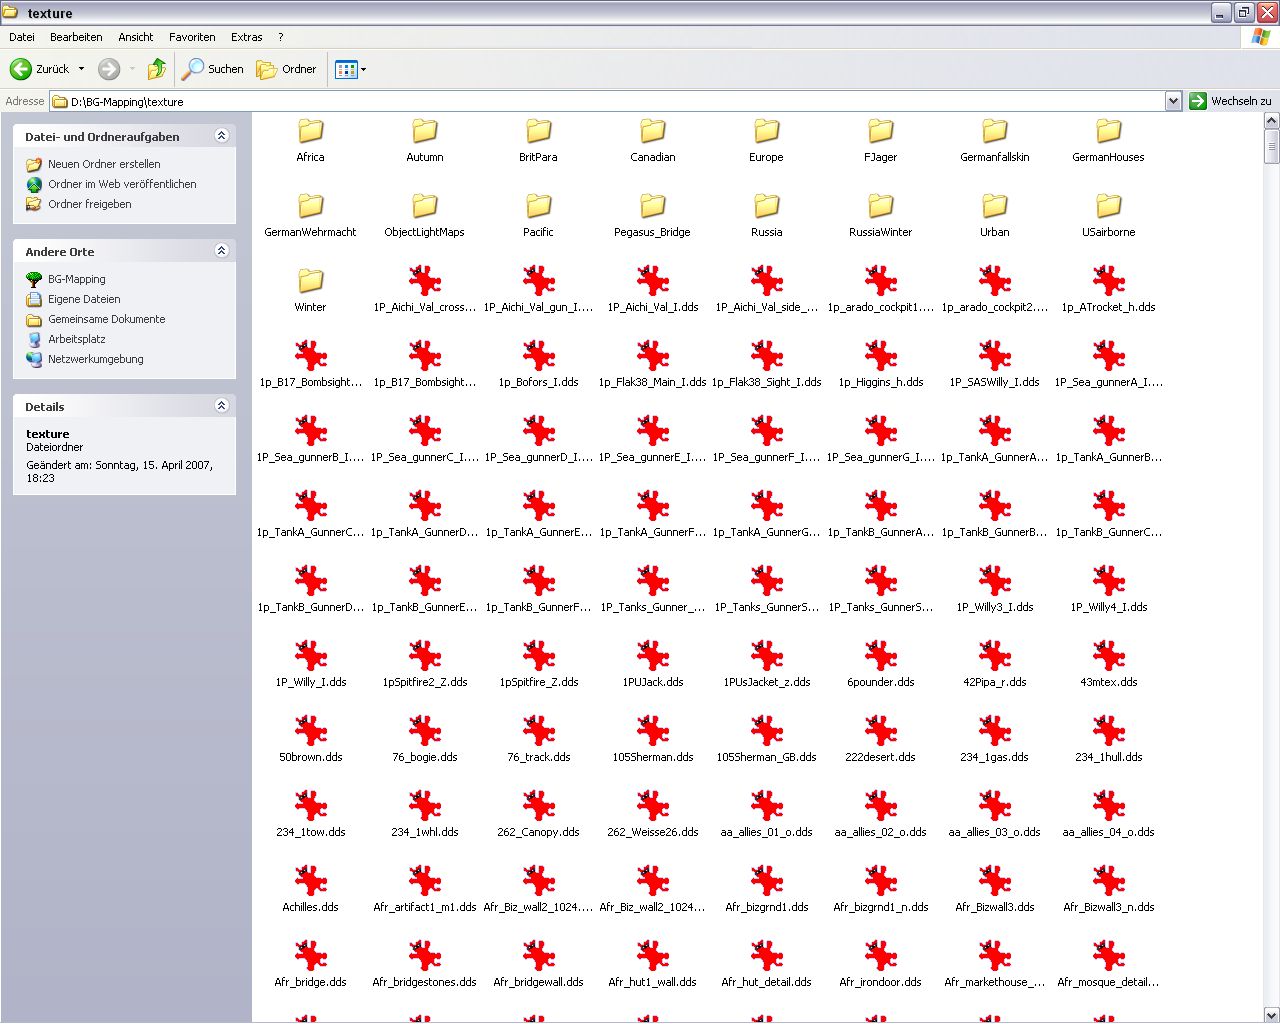Open the Extras menu
The image size is (1280, 1024).
[247, 37]
